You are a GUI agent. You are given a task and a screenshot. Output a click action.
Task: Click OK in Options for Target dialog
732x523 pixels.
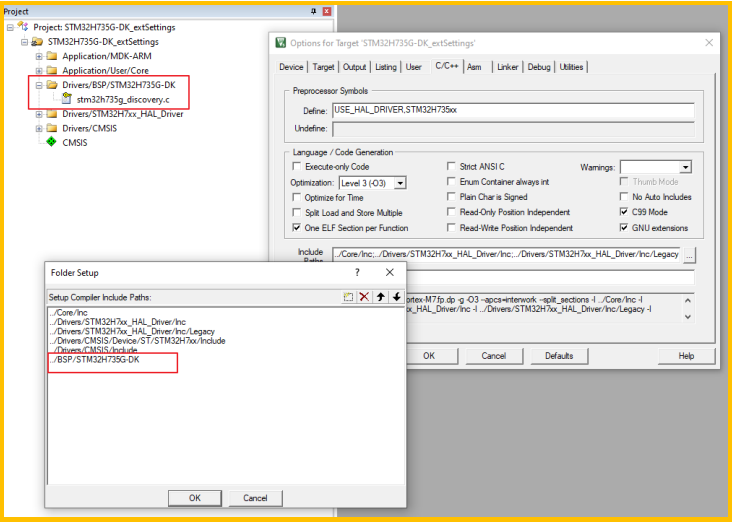click(x=429, y=356)
